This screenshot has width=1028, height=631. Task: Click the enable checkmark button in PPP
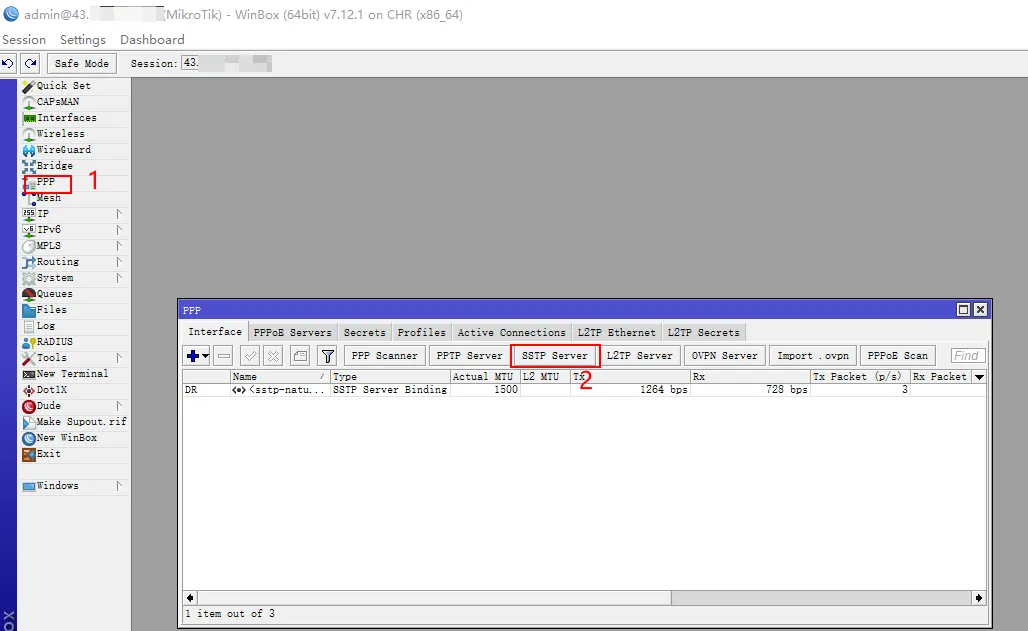[250, 356]
